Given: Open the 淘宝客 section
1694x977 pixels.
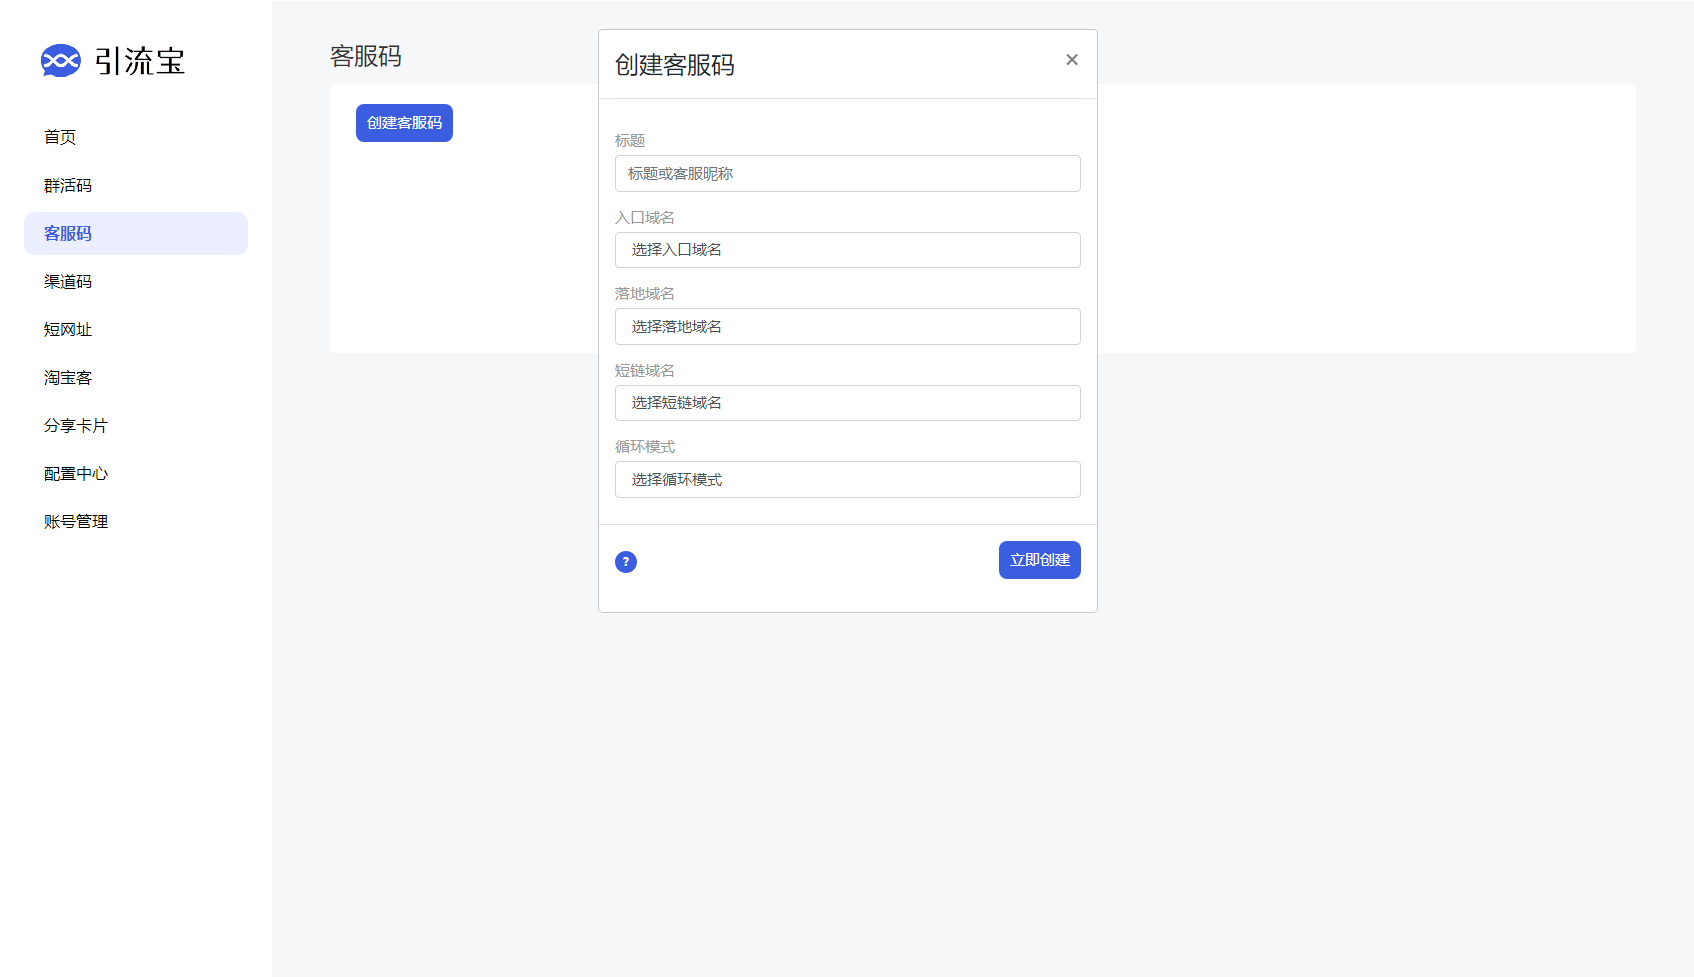Looking at the screenshot, I should 66,377.
